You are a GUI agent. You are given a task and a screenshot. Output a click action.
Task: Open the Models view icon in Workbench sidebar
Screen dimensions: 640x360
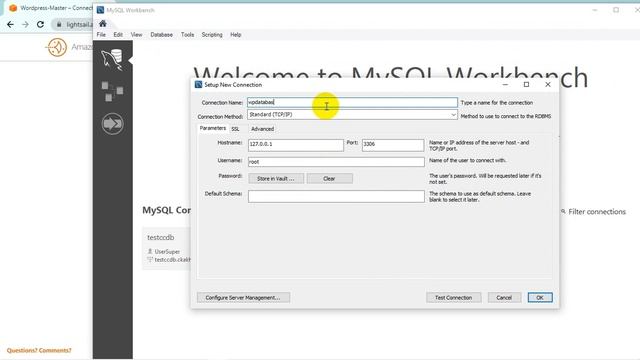112,91
